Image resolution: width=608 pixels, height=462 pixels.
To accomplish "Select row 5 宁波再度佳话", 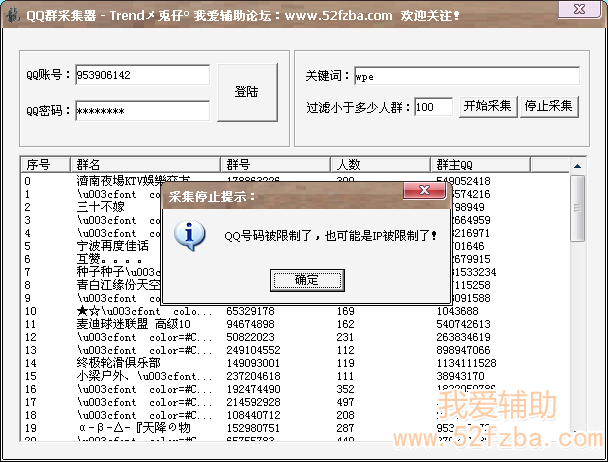I will 112,246.
